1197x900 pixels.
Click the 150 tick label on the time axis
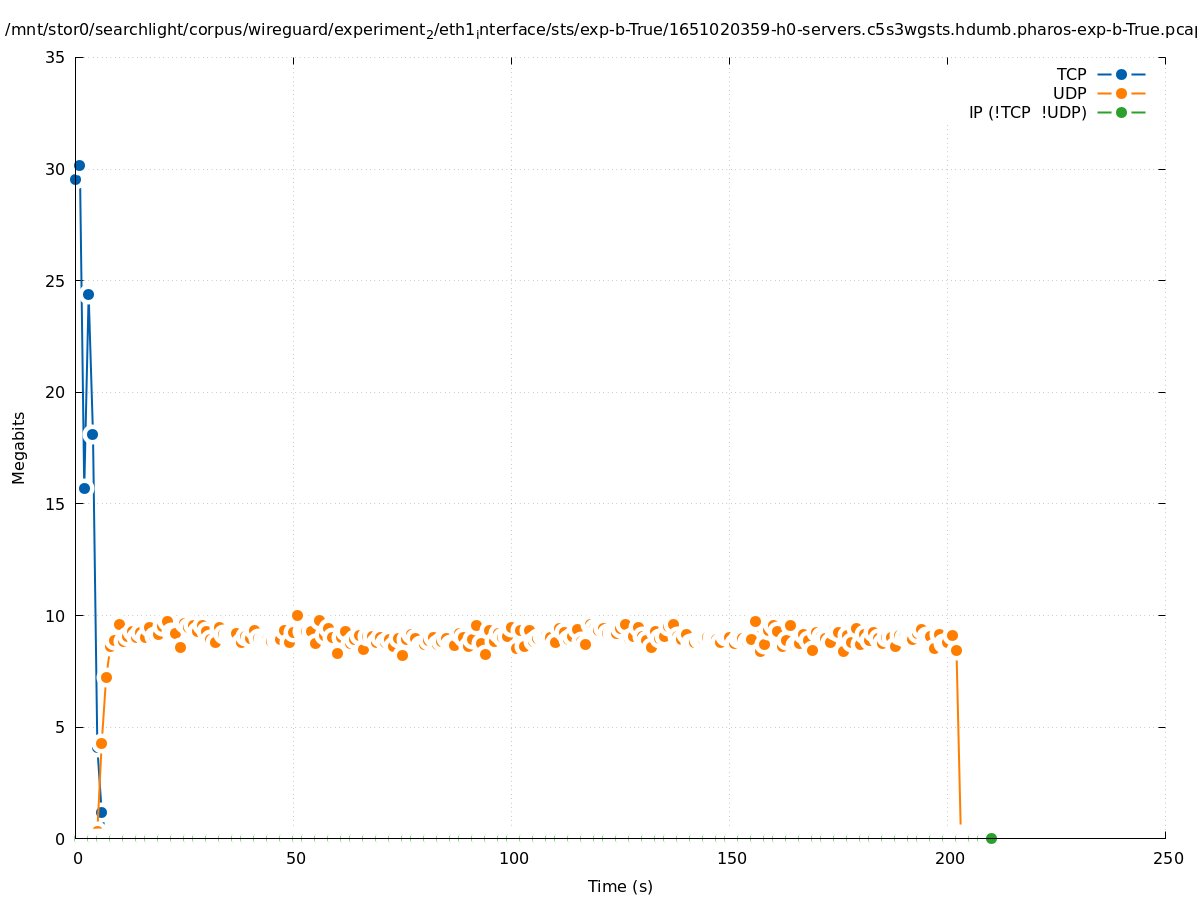click(730, 858)
